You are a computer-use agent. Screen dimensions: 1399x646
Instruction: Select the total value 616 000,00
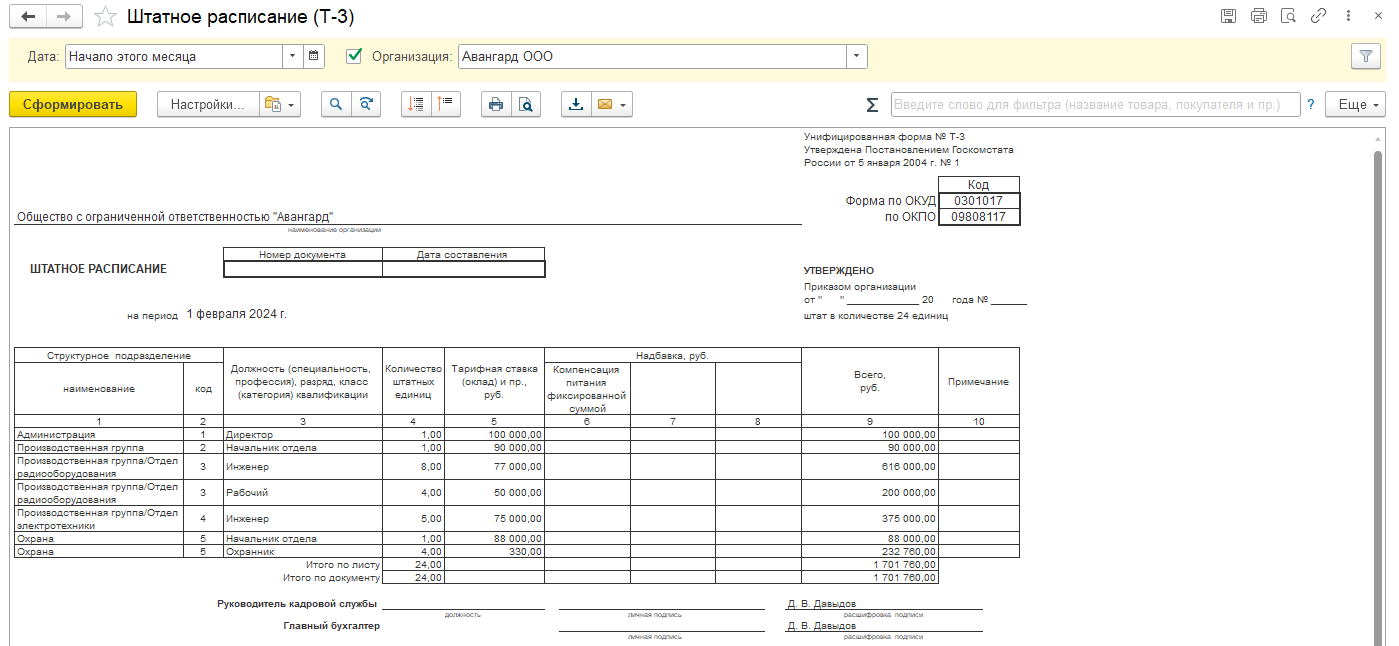[x=870, y=467]
